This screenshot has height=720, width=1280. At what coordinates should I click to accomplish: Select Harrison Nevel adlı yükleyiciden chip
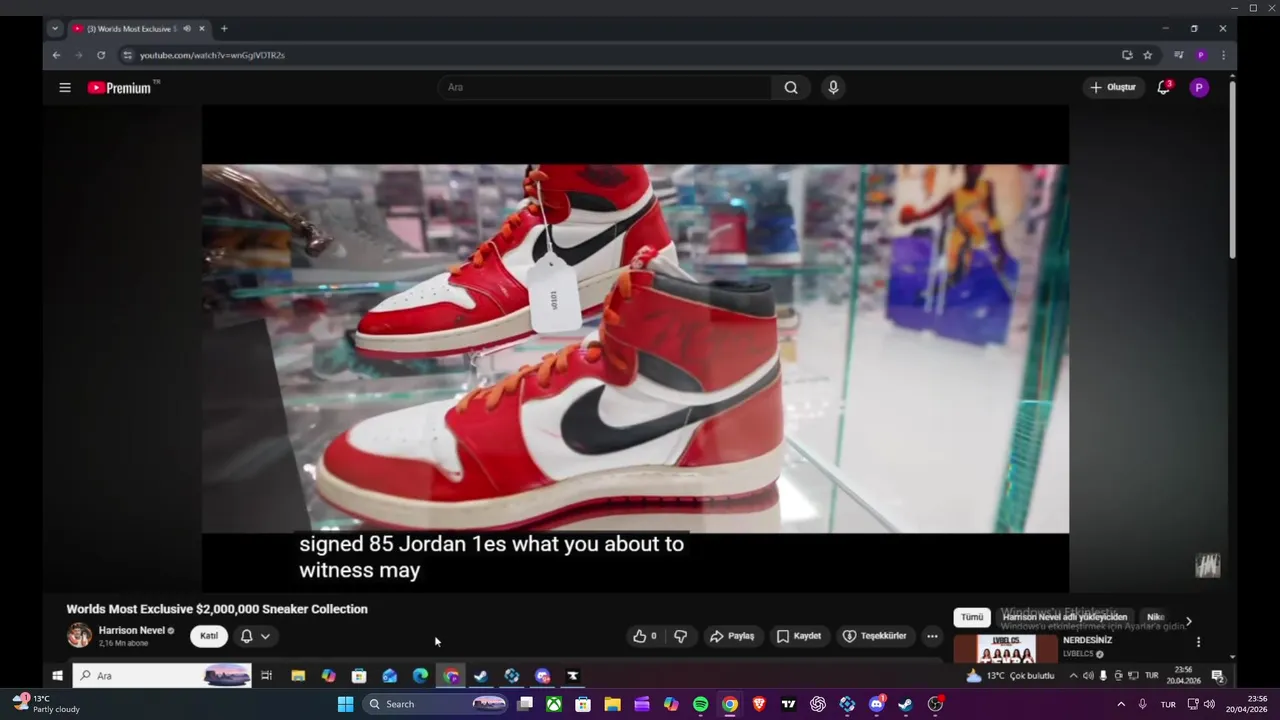coord(1065,617)
